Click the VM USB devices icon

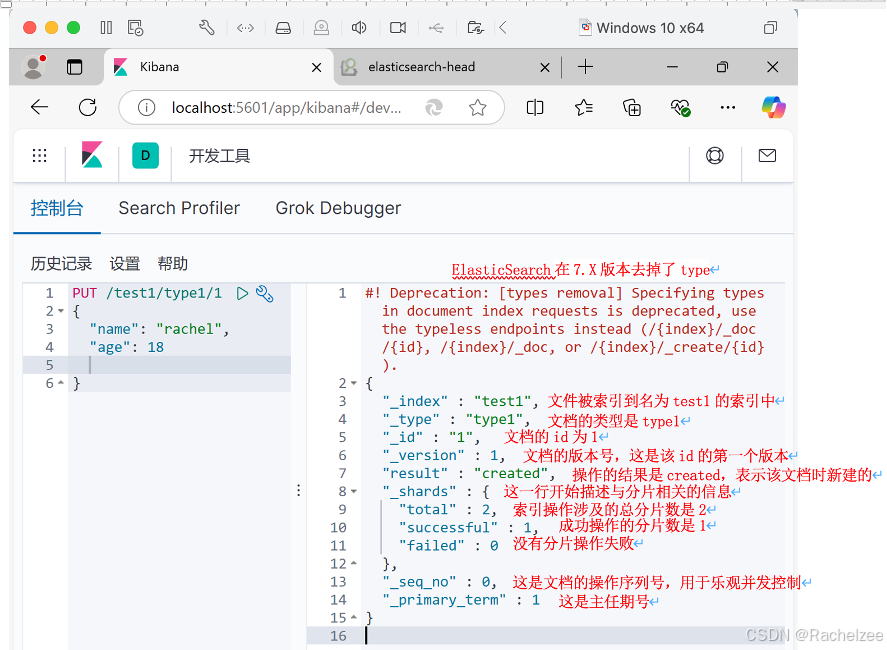pyautogui.click(x=436, y=28)
